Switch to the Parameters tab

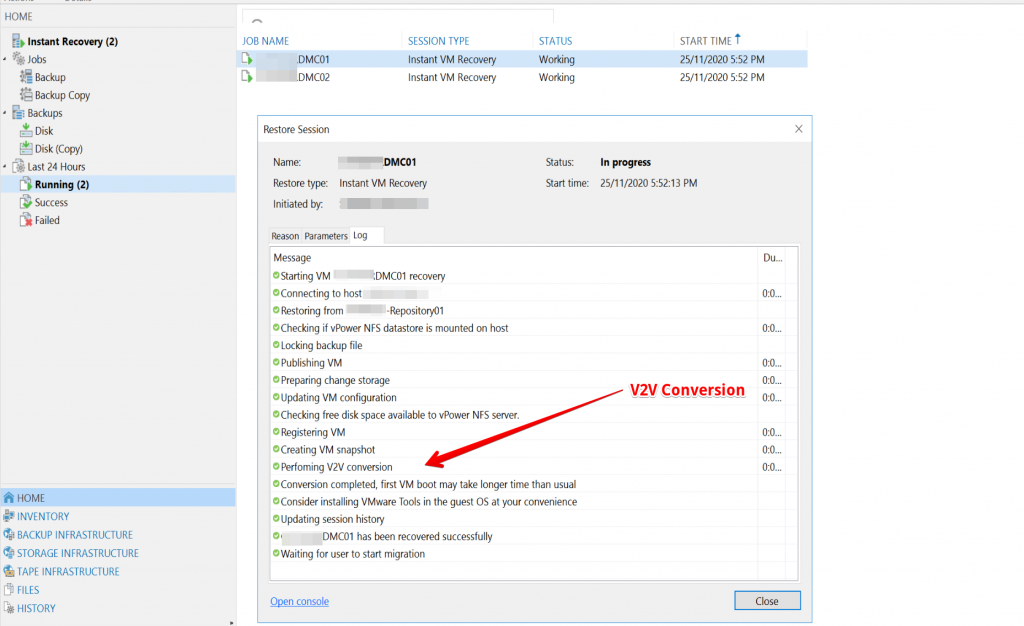click(x=326, y=236)
